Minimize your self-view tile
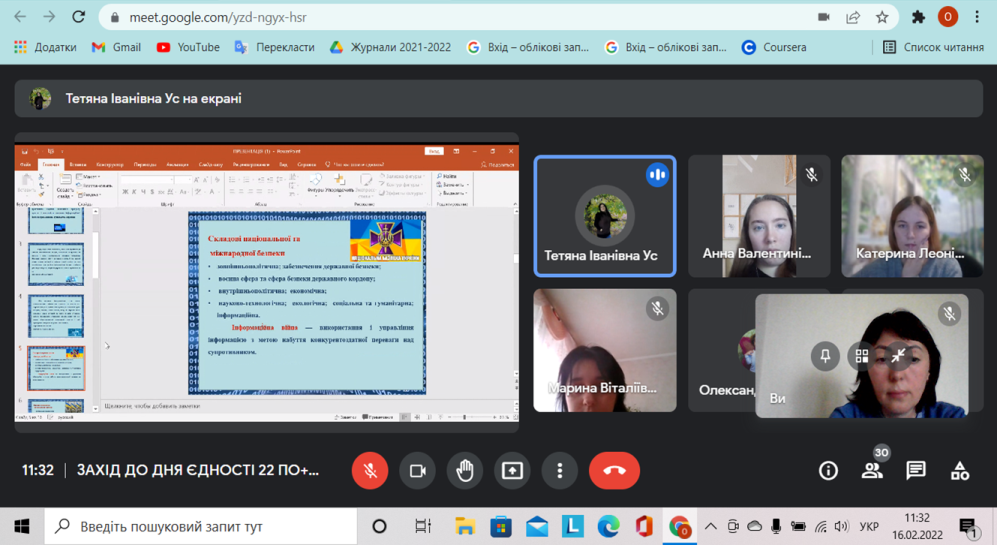The width and height of the screenshot is (997, 545). point(898,356)
